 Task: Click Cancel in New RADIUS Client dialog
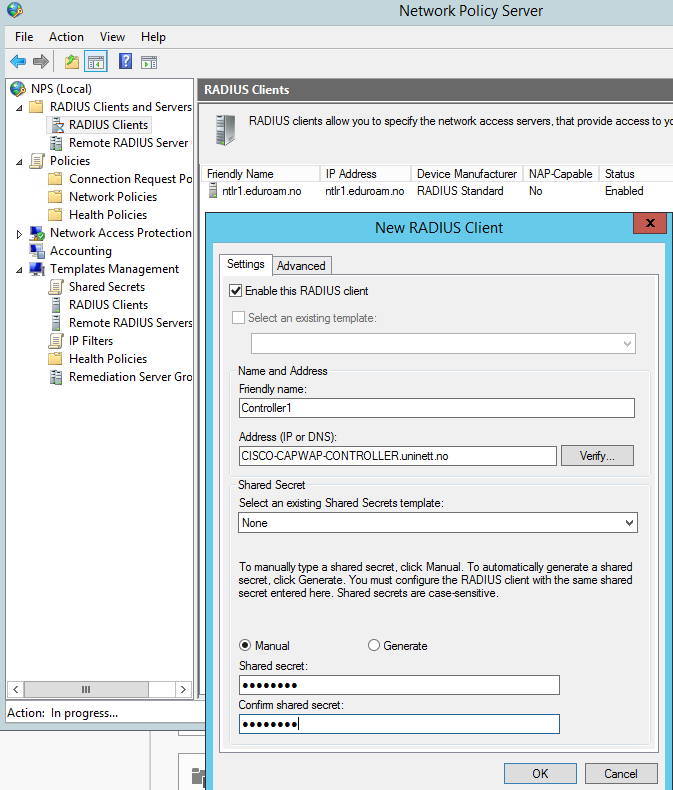pyautogui.click(x=621, y=773)
